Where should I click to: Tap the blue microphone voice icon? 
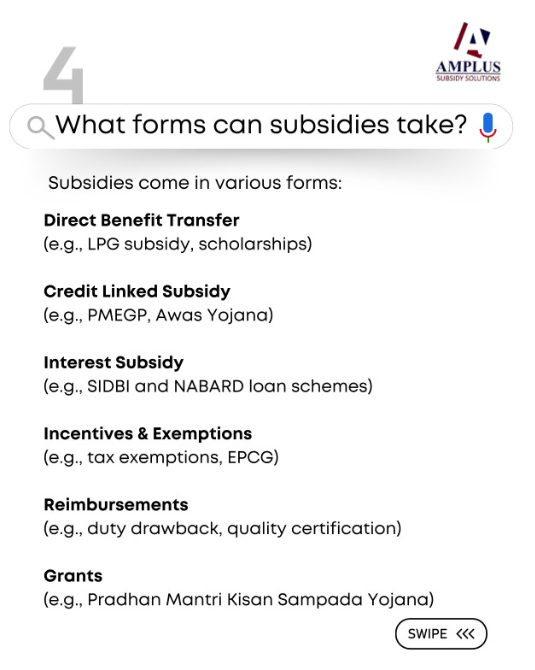(488, 127)
